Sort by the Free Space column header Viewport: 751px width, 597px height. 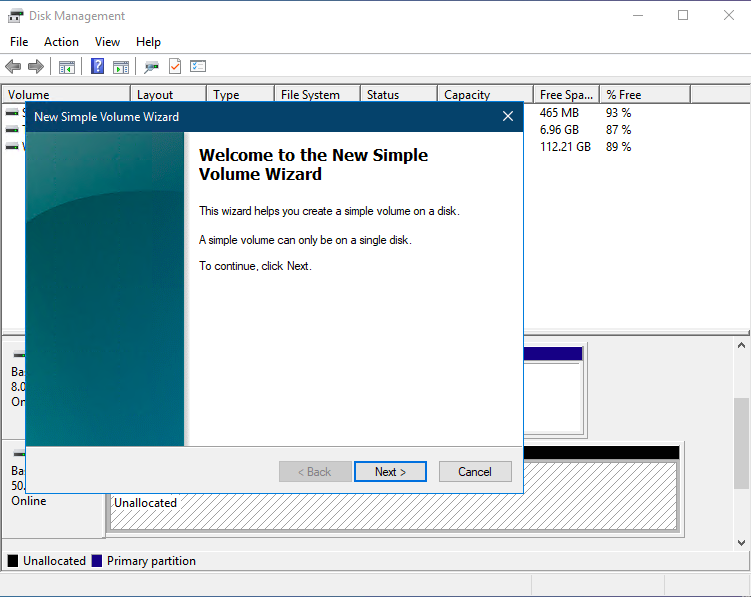point(566,94)
